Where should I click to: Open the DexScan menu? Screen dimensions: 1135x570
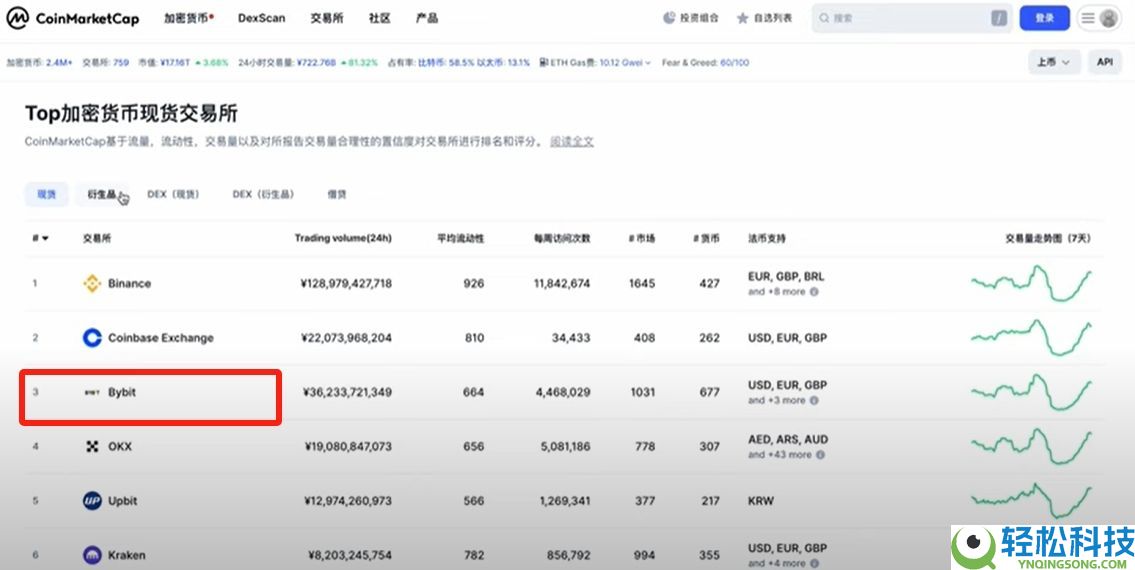[261, 18]
